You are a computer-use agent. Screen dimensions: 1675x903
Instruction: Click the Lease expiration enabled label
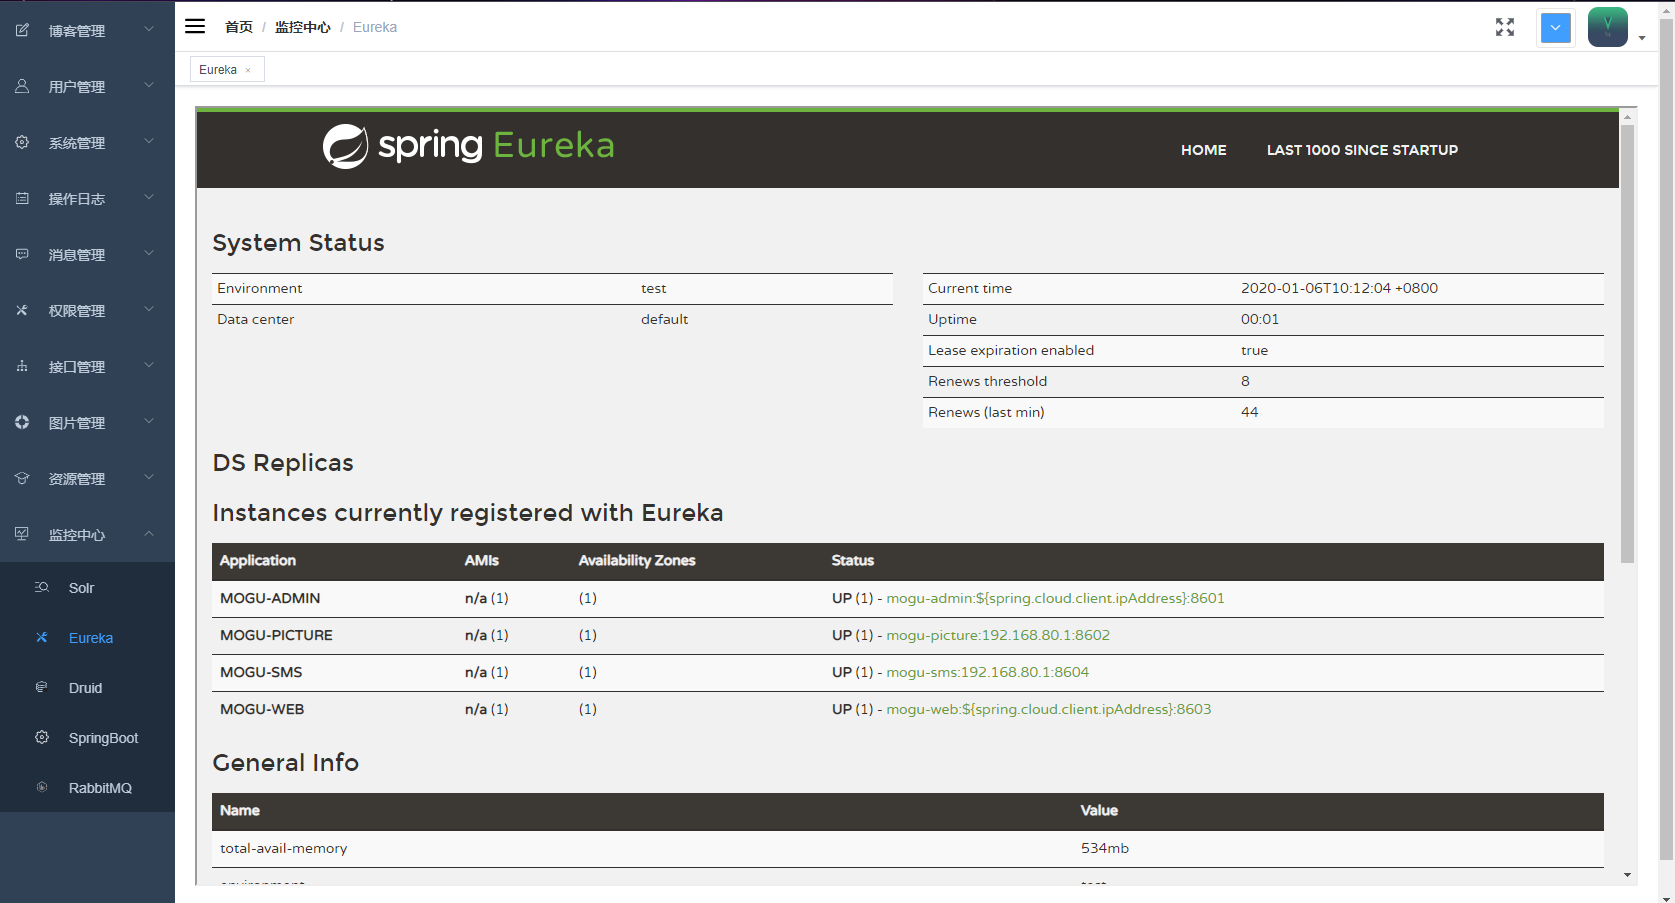1011,350
